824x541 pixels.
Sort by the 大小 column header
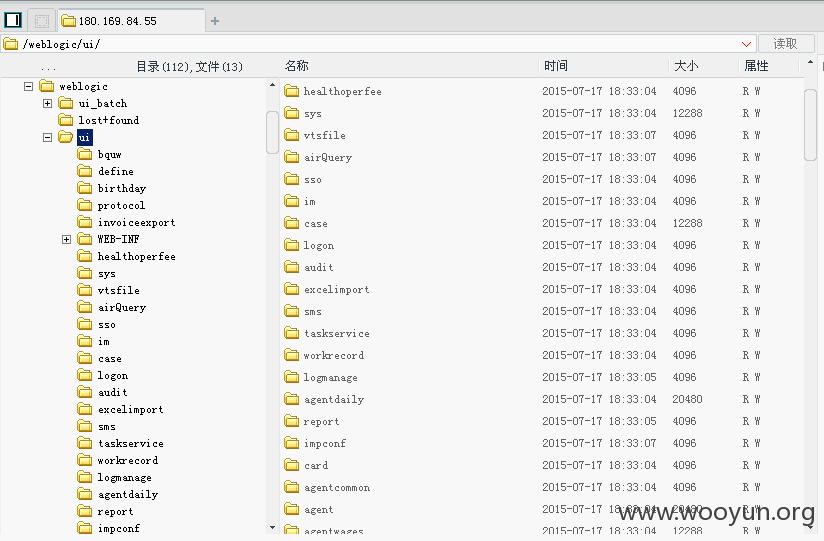click(x=686, y=66)
